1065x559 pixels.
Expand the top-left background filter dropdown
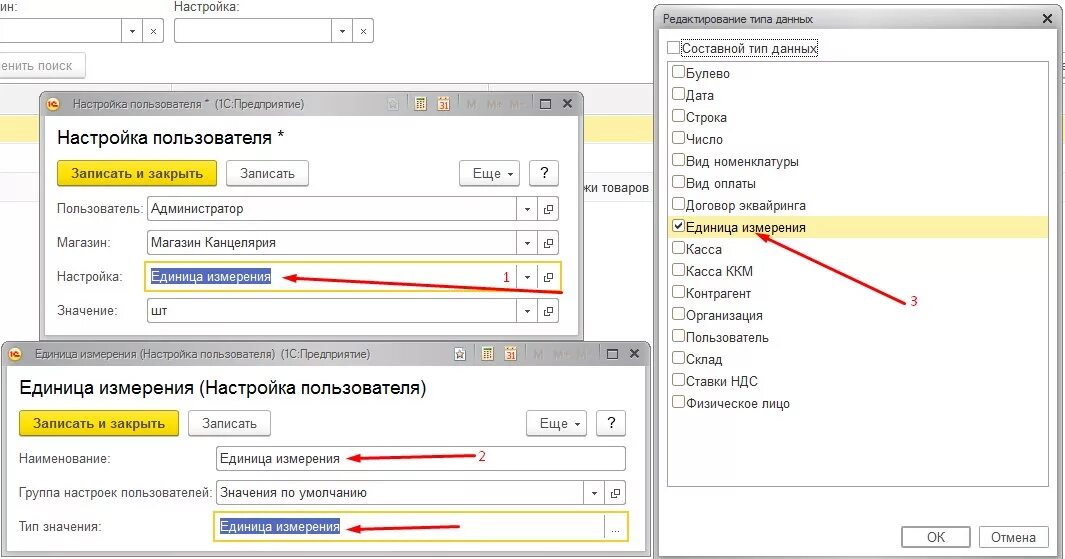click(x=132, y=31)
